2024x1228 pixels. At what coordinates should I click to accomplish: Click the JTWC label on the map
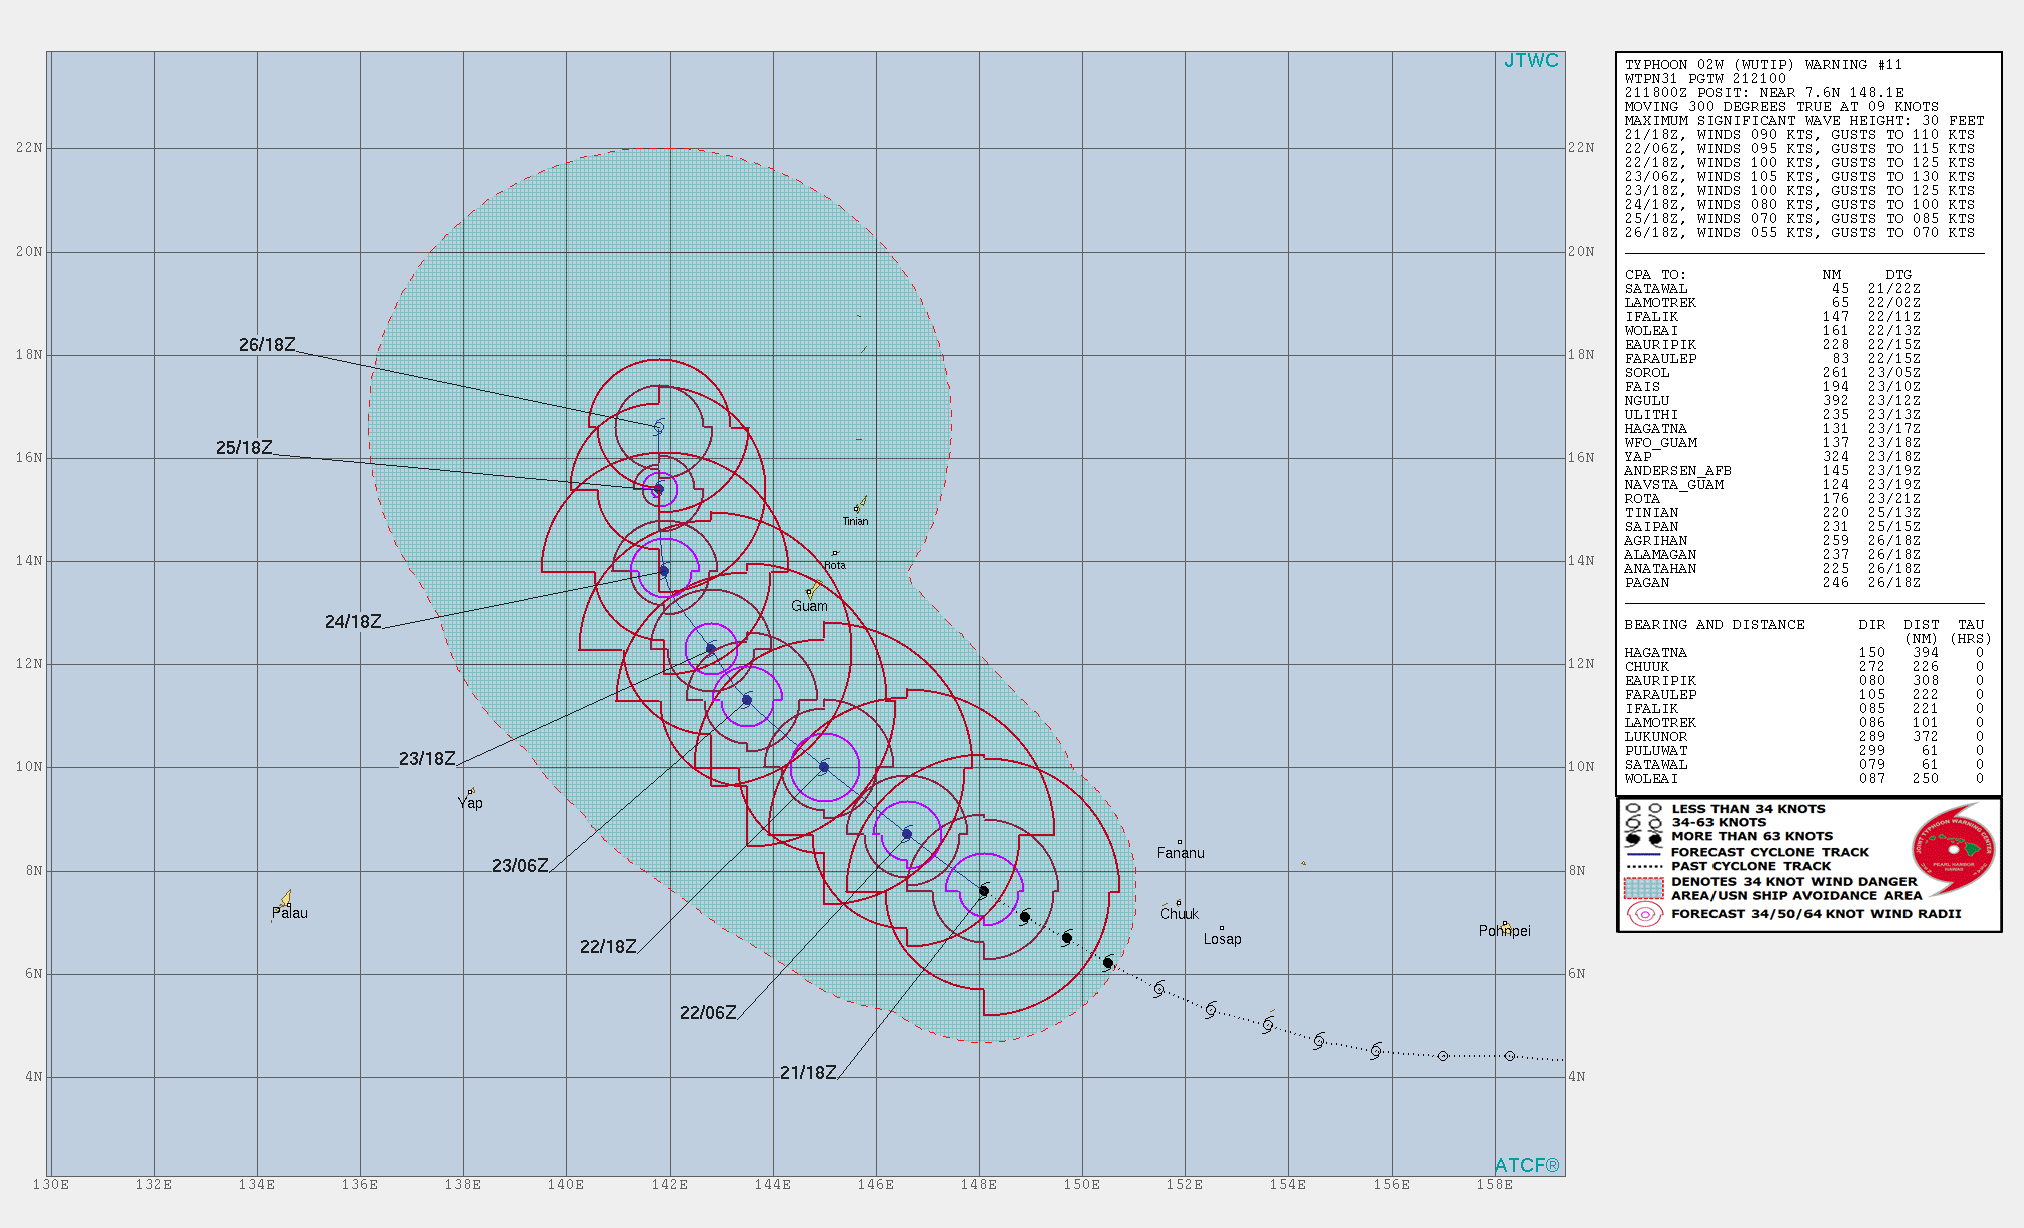click(x=1531, y=61)
